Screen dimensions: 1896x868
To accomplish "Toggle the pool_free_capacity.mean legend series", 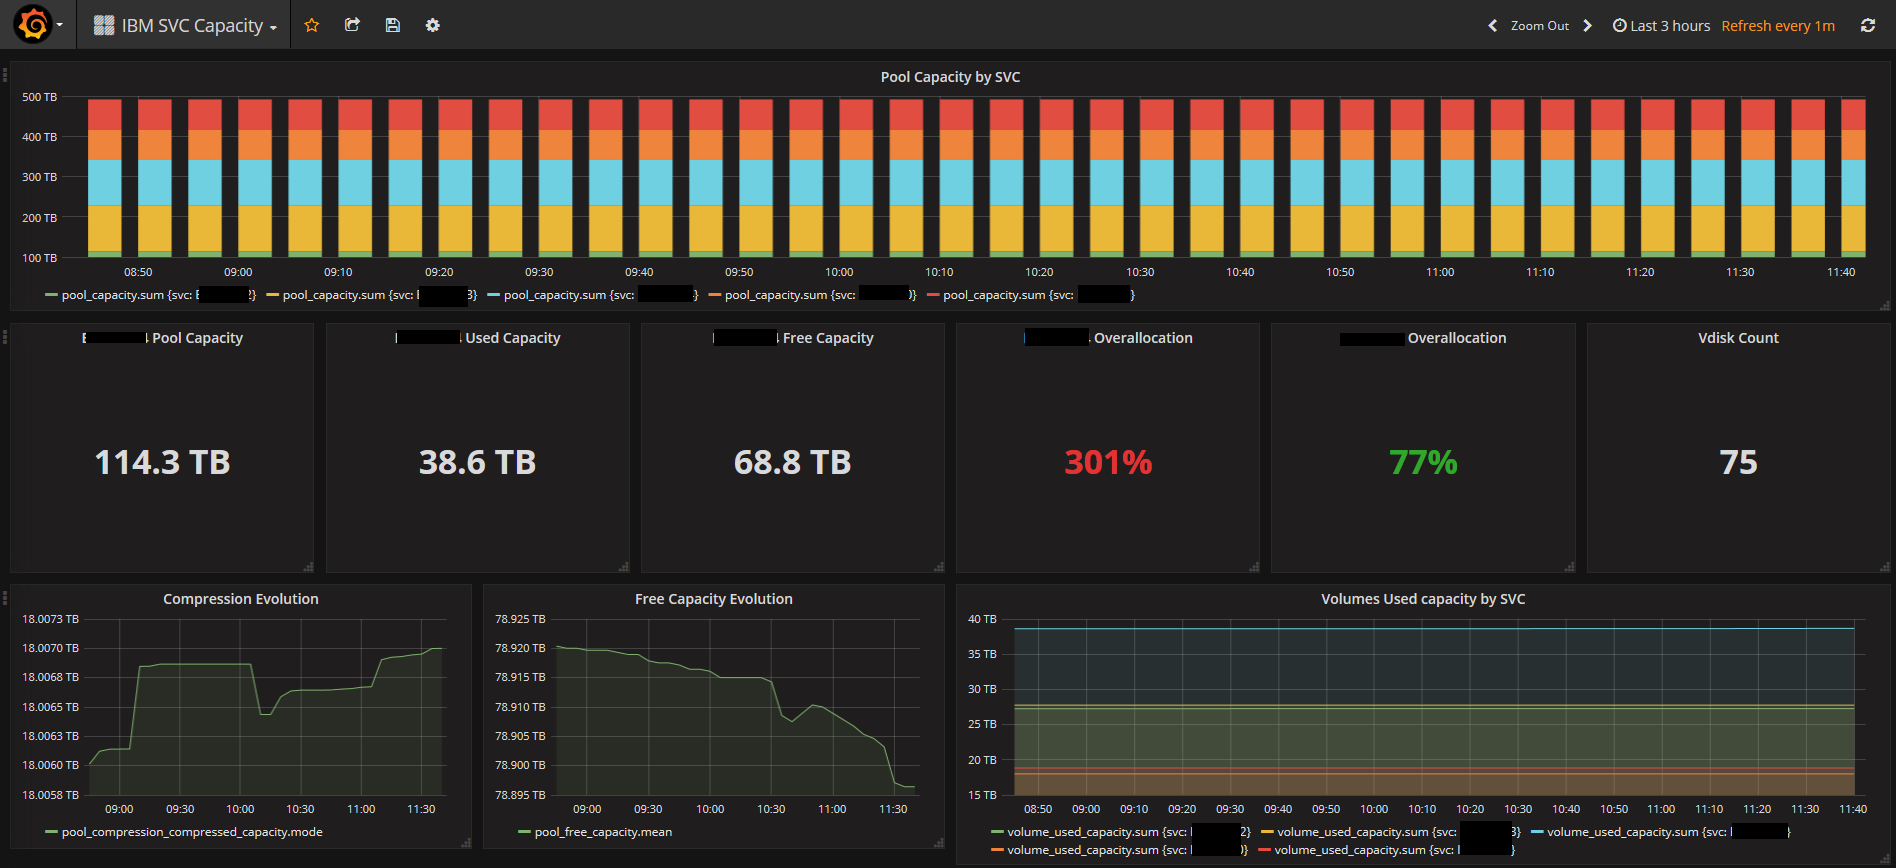I will pos(603,832).
